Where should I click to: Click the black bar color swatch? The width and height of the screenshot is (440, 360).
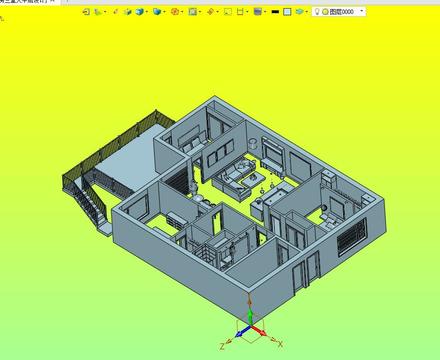(275, 12)
